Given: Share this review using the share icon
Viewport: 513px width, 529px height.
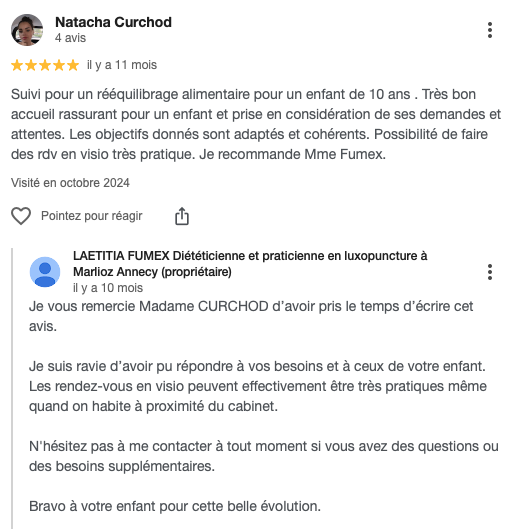Looking at the screenshot, I should tap(182, 216).
